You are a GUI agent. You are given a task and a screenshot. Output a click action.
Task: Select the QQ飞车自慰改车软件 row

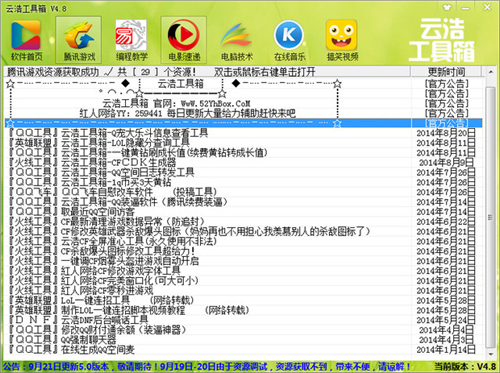point(243,192)
